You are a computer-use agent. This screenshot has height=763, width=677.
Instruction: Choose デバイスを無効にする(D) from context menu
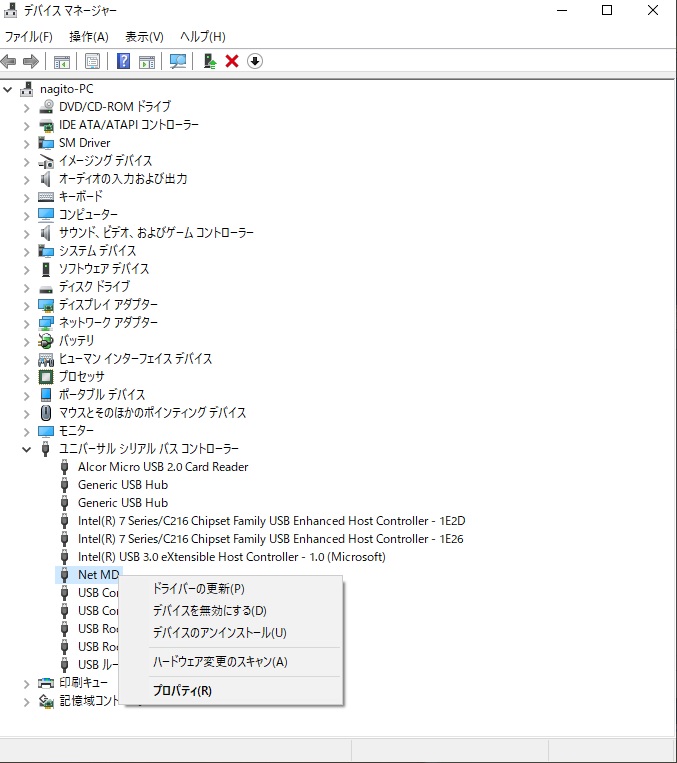tap(231, 611)
